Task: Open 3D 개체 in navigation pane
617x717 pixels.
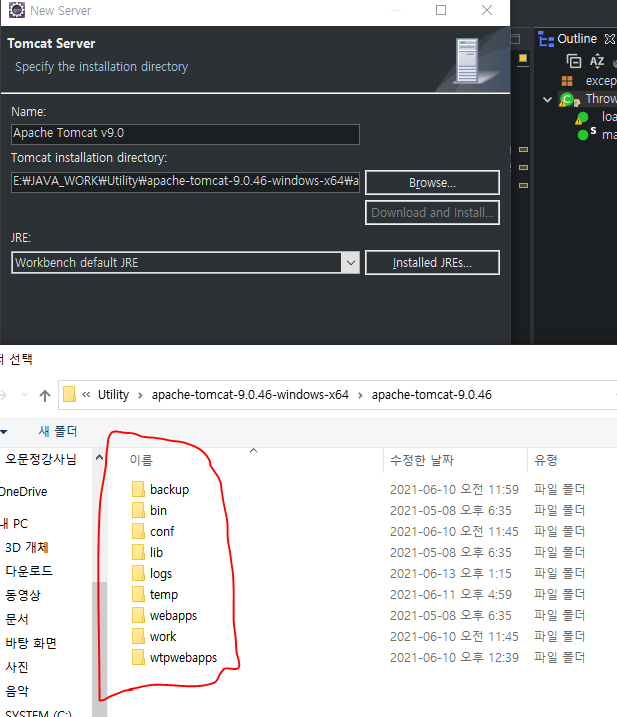Action: tap(27, 547)
